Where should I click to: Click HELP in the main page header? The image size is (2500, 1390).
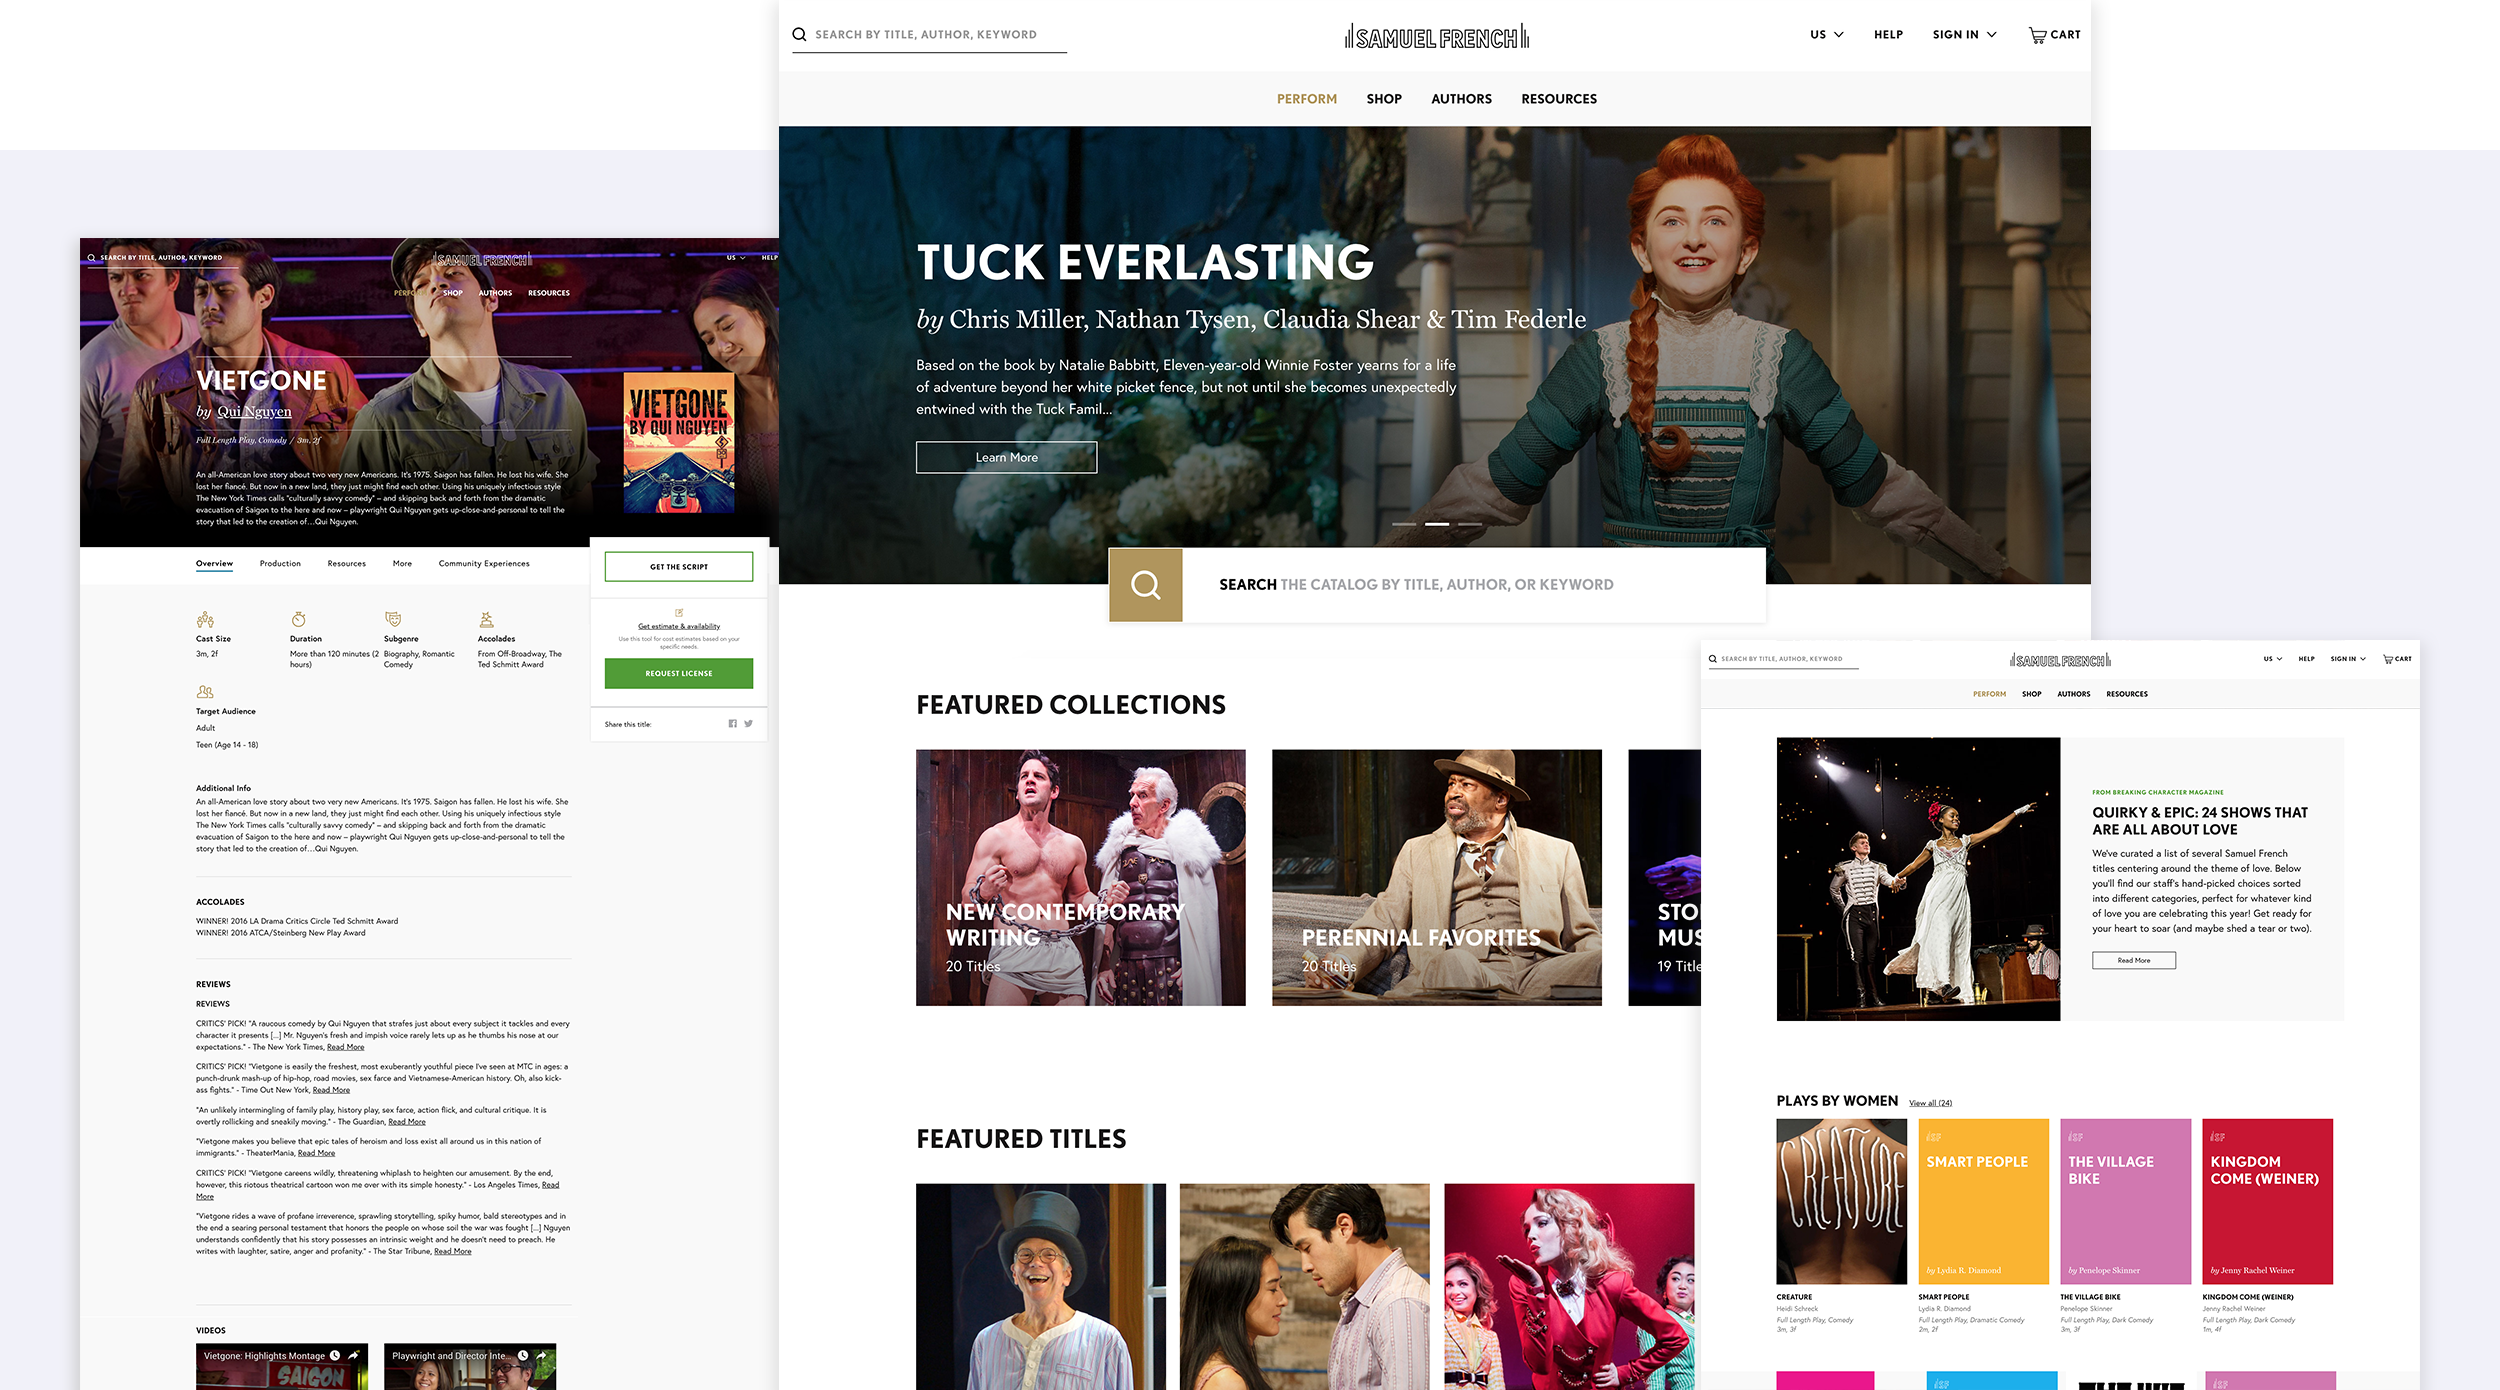[1888, 35]
